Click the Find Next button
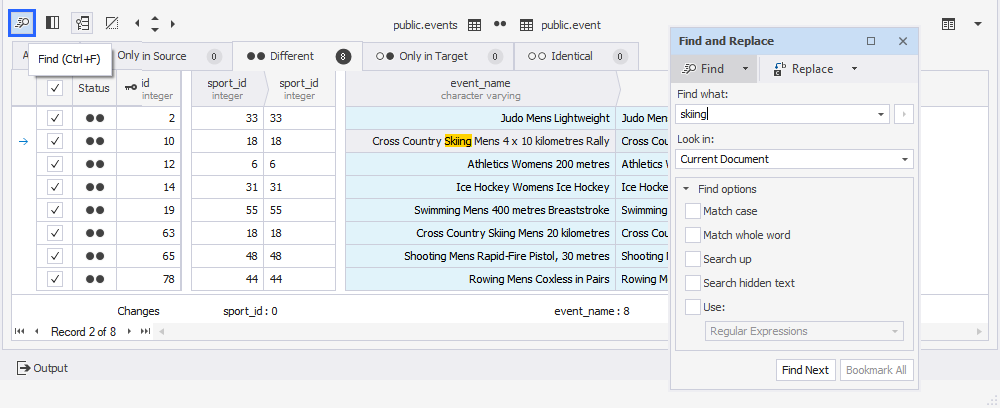Image resolution: width=1000 pixels, height=408 pixels. (805, 370)
